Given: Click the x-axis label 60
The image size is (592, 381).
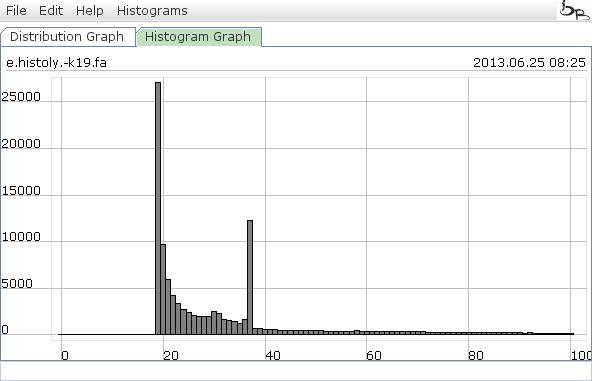Looking at the screenshot, I should pyautogui.click(x=374, y=355).
